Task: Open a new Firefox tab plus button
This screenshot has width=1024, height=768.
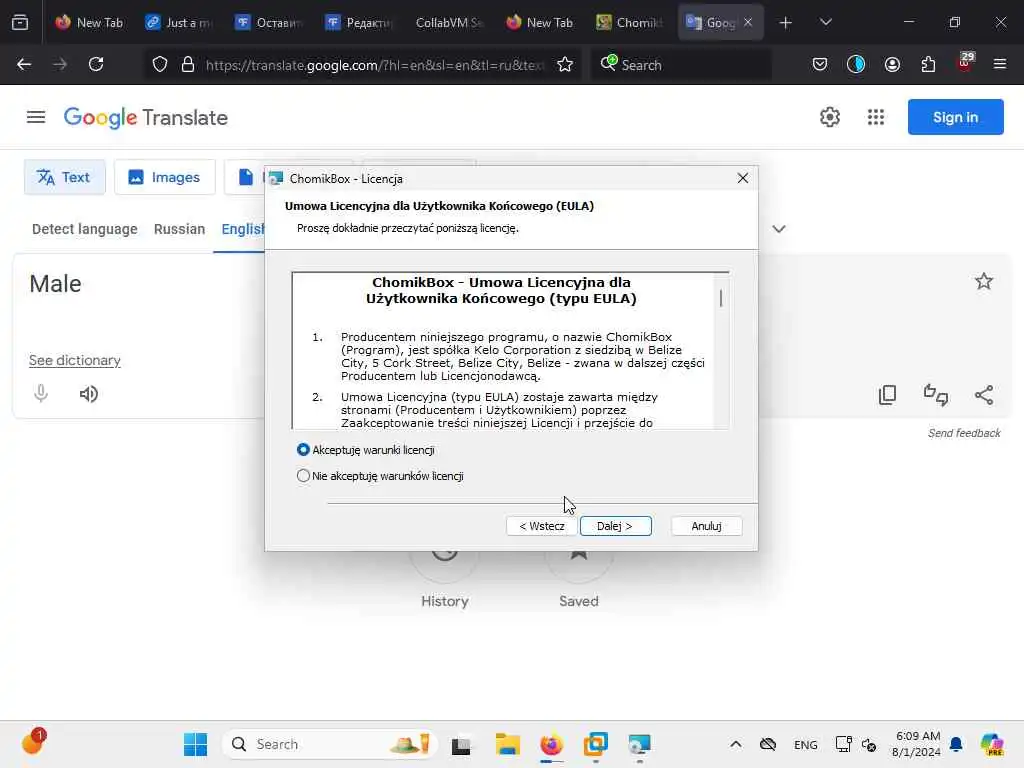Action: tap(785, 23)
